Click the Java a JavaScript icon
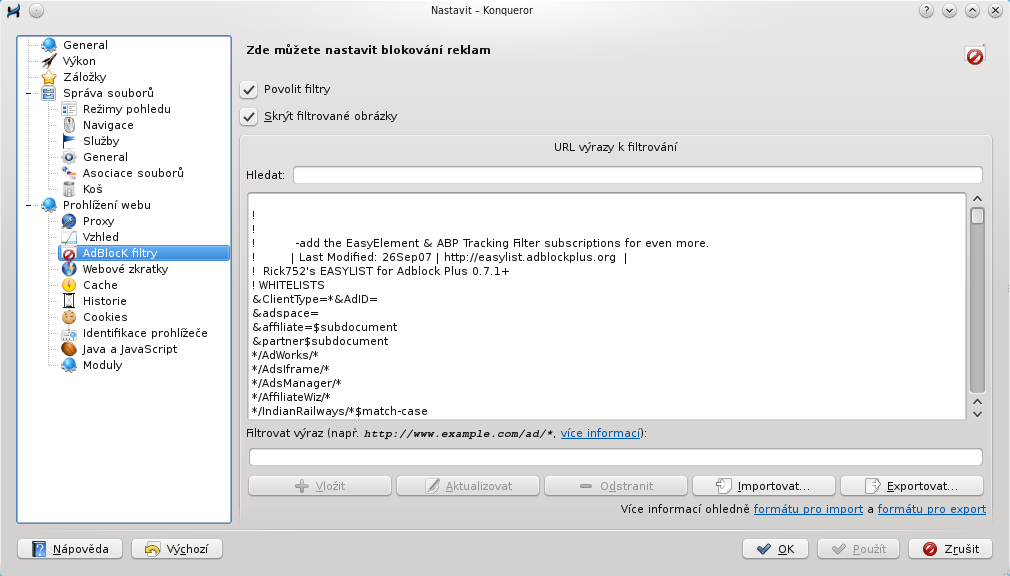This screenshot has height=576, width=1010. 69,349
